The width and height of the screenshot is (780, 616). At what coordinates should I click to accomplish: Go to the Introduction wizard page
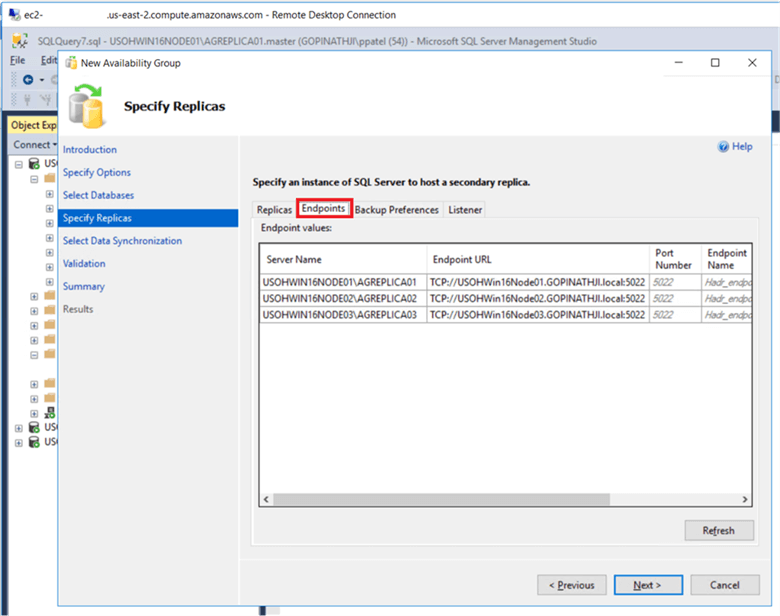(90, 149)
